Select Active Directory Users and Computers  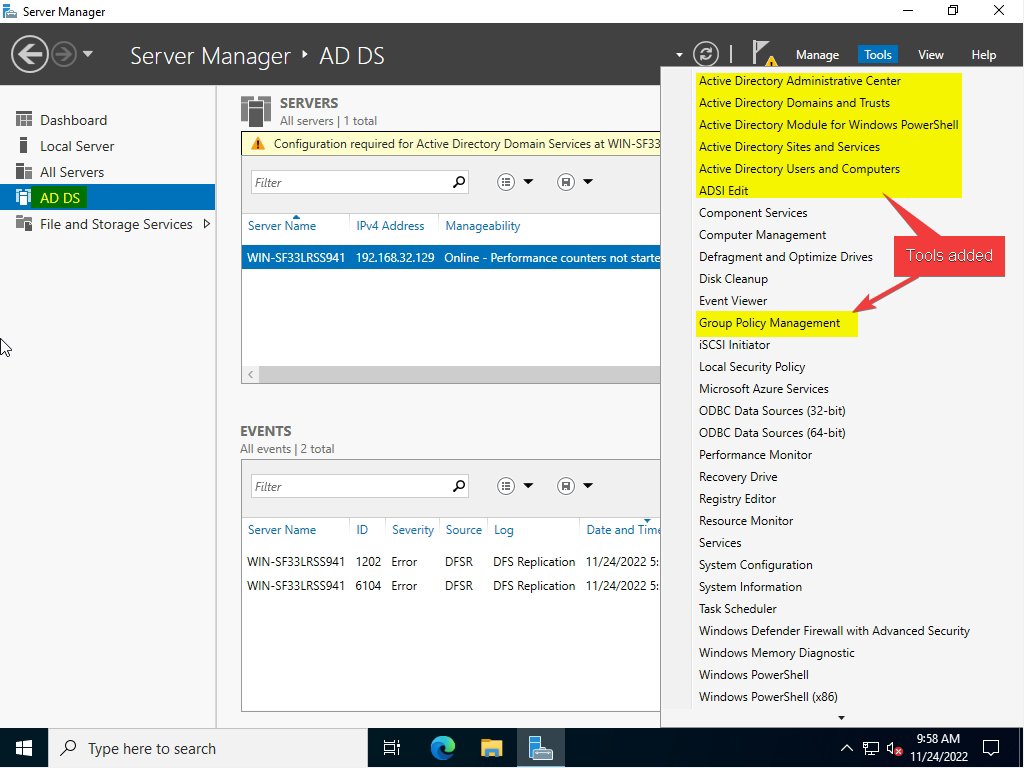click(x=799, y=169)
